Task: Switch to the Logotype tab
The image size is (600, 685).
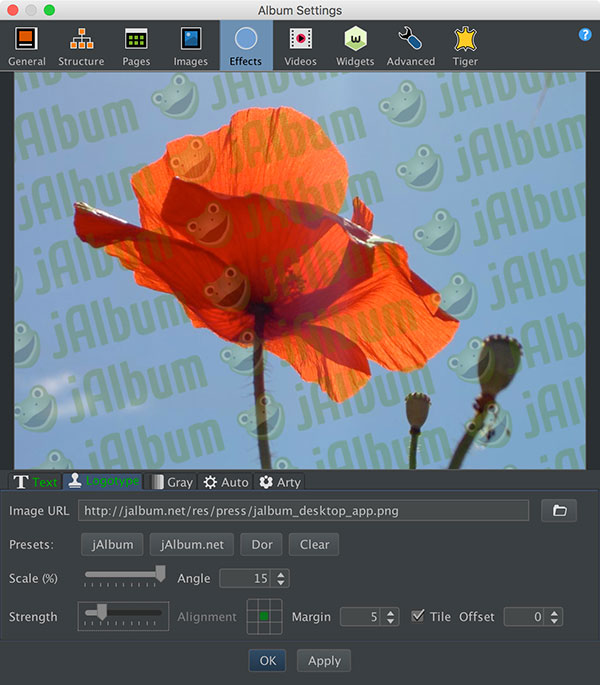Action: point(103,481)
